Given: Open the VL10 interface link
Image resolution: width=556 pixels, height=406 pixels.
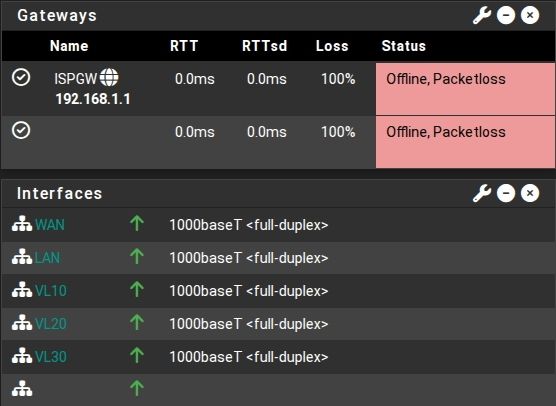Looking at the screenshot, I should pos(51,291).
